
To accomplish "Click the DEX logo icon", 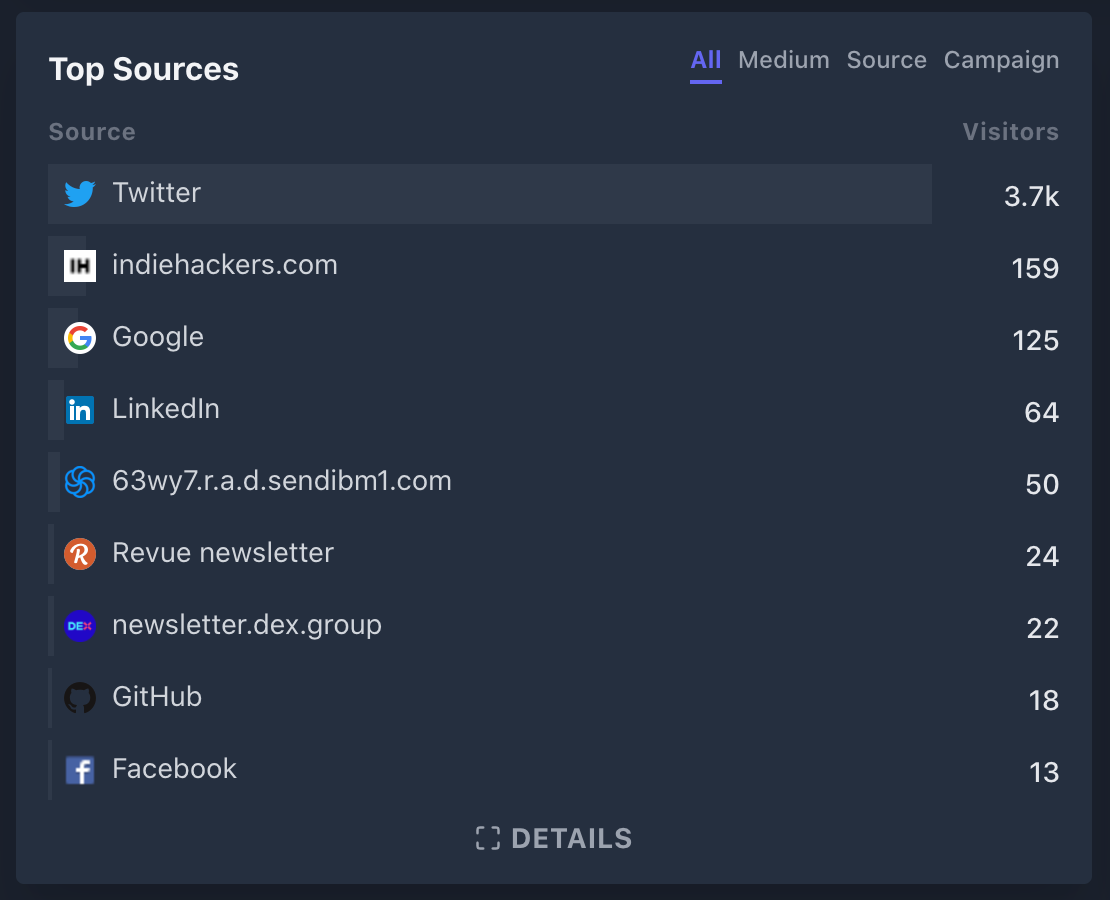I will pyautogui.click(x=80, y=626).
